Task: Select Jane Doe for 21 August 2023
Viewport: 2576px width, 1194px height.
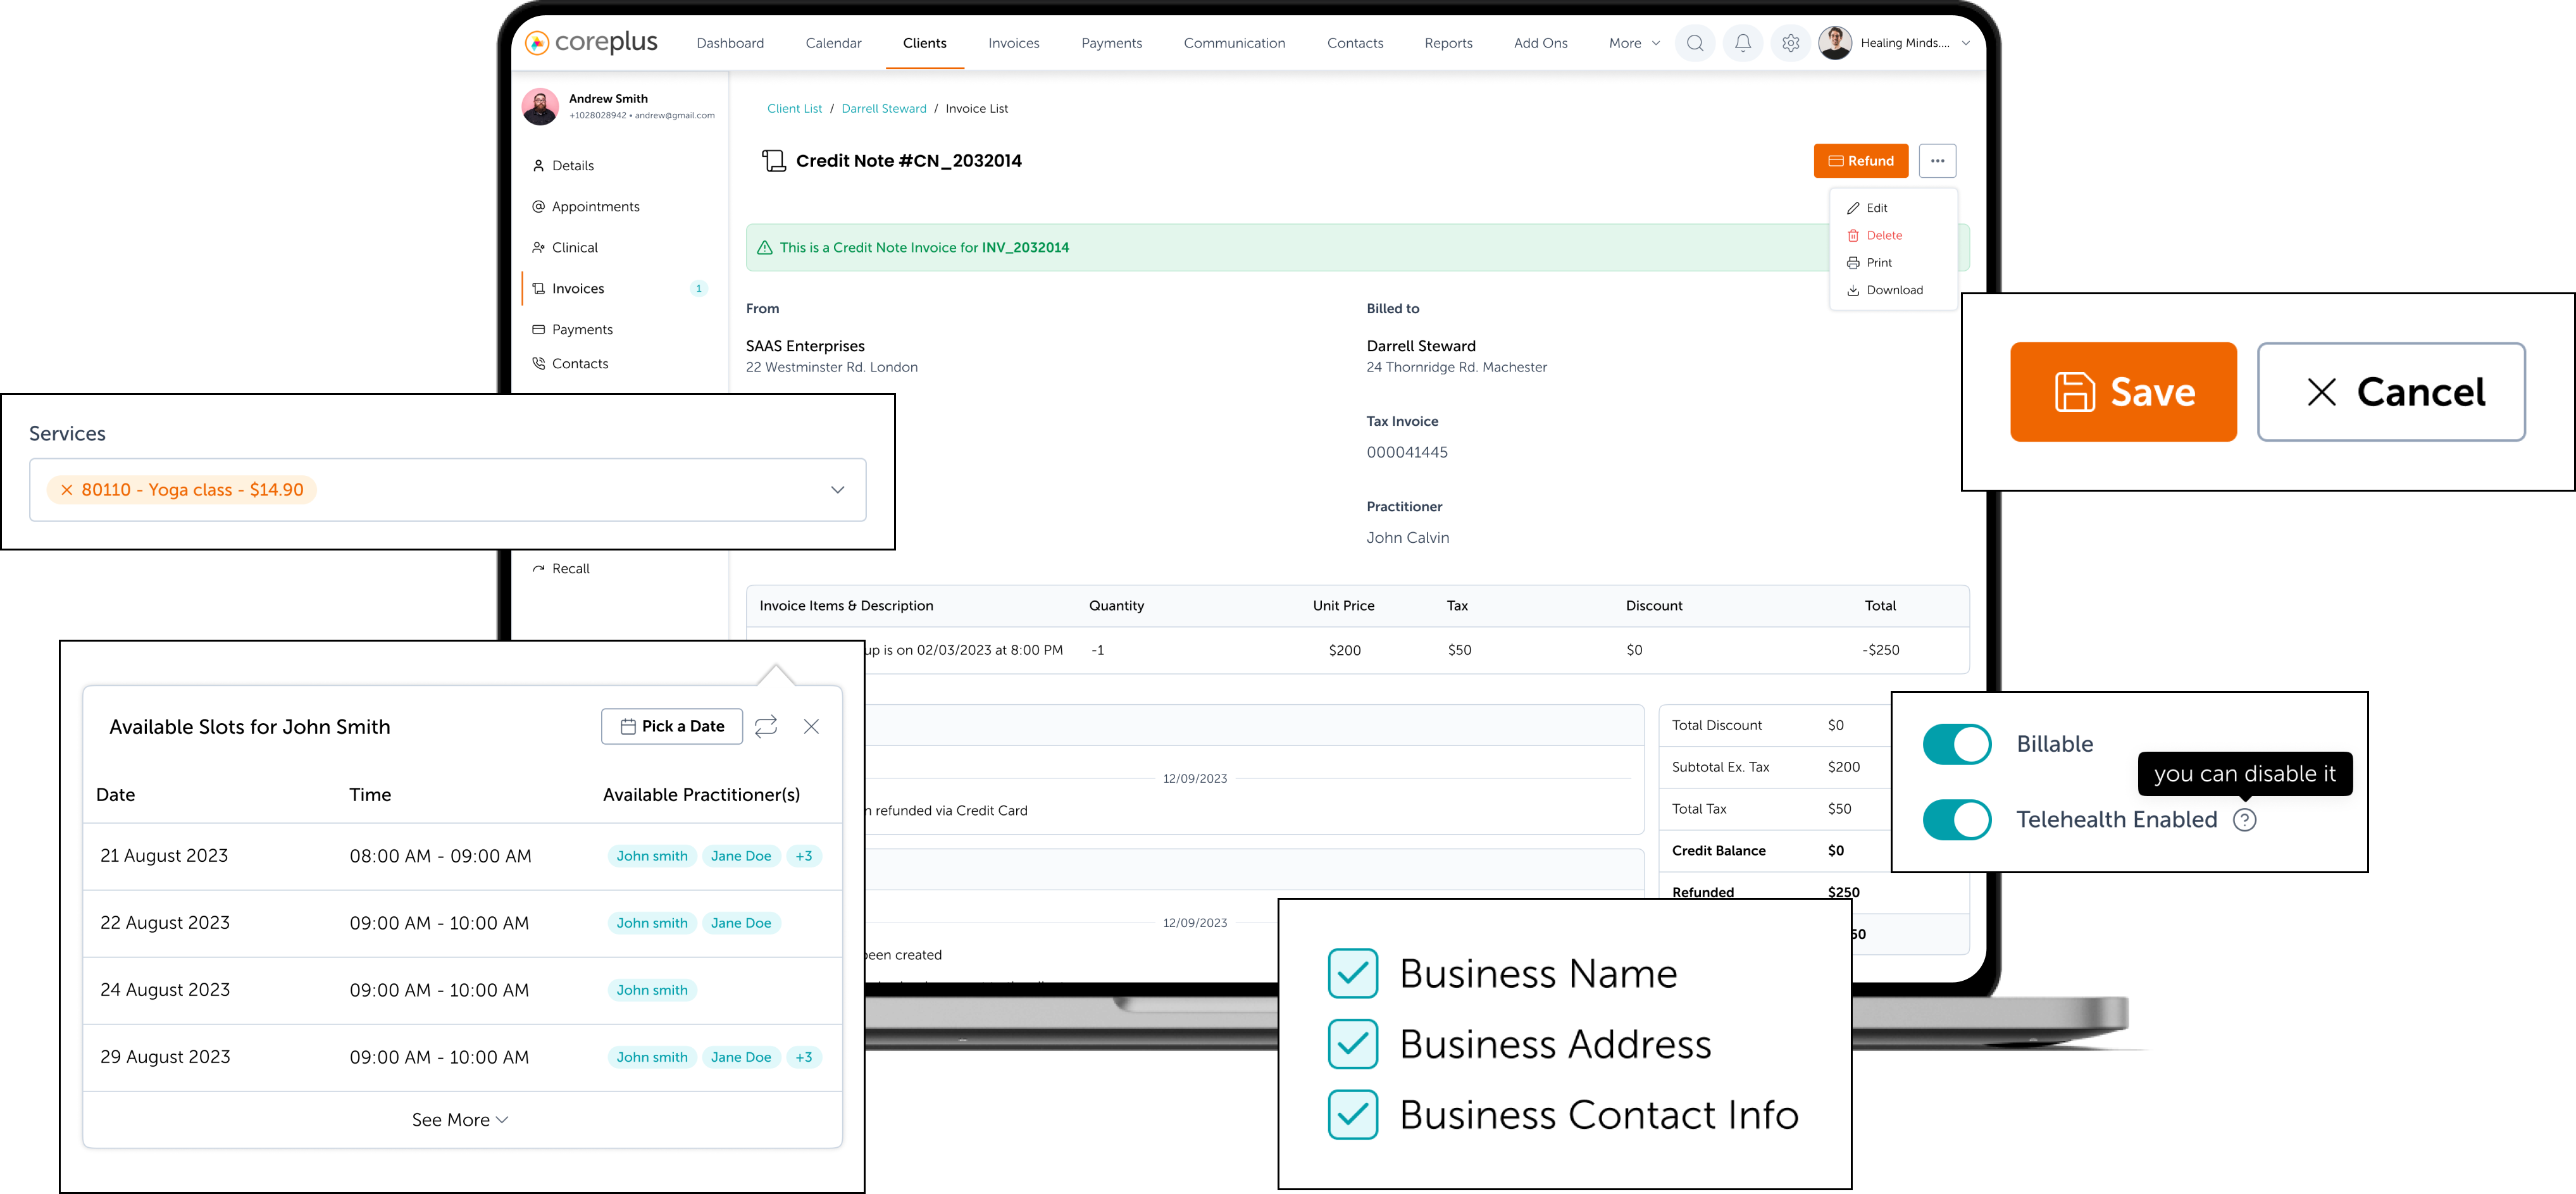Action: point(741,857)
